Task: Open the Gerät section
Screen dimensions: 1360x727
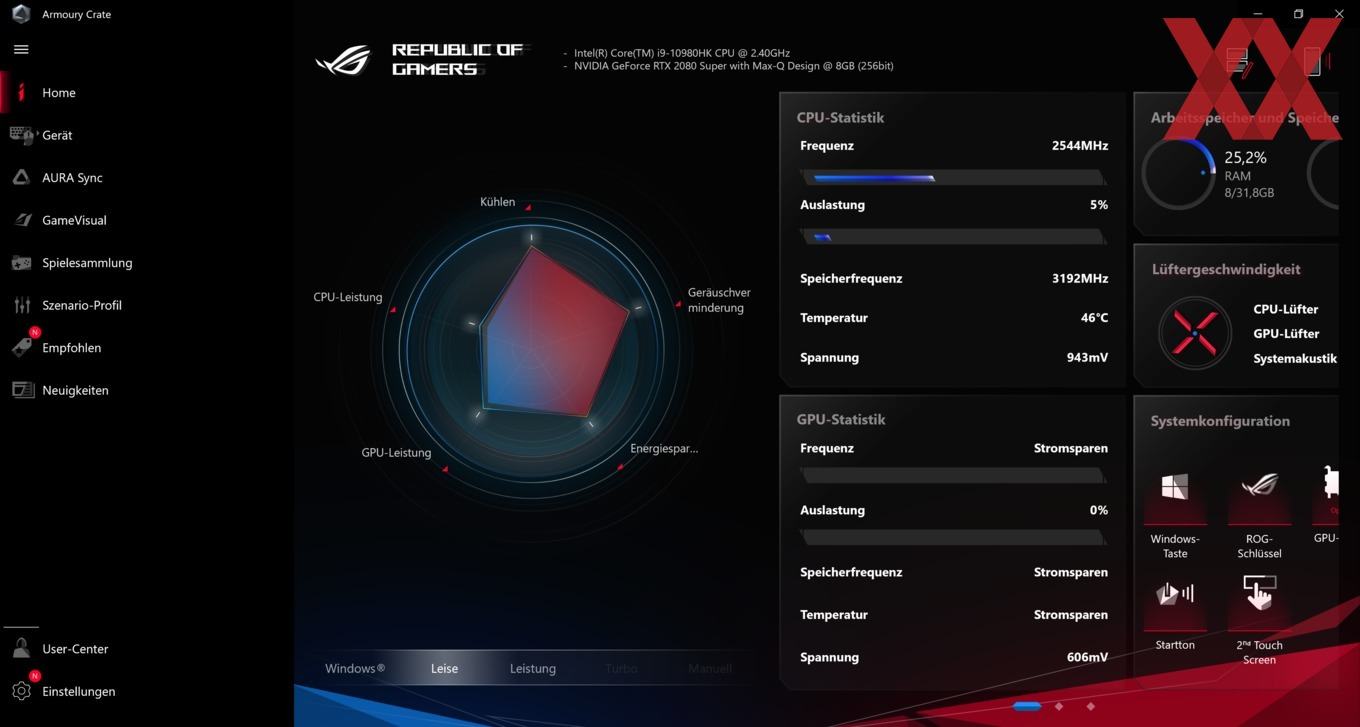Action: pyautogui.click(x=57, y=135)
